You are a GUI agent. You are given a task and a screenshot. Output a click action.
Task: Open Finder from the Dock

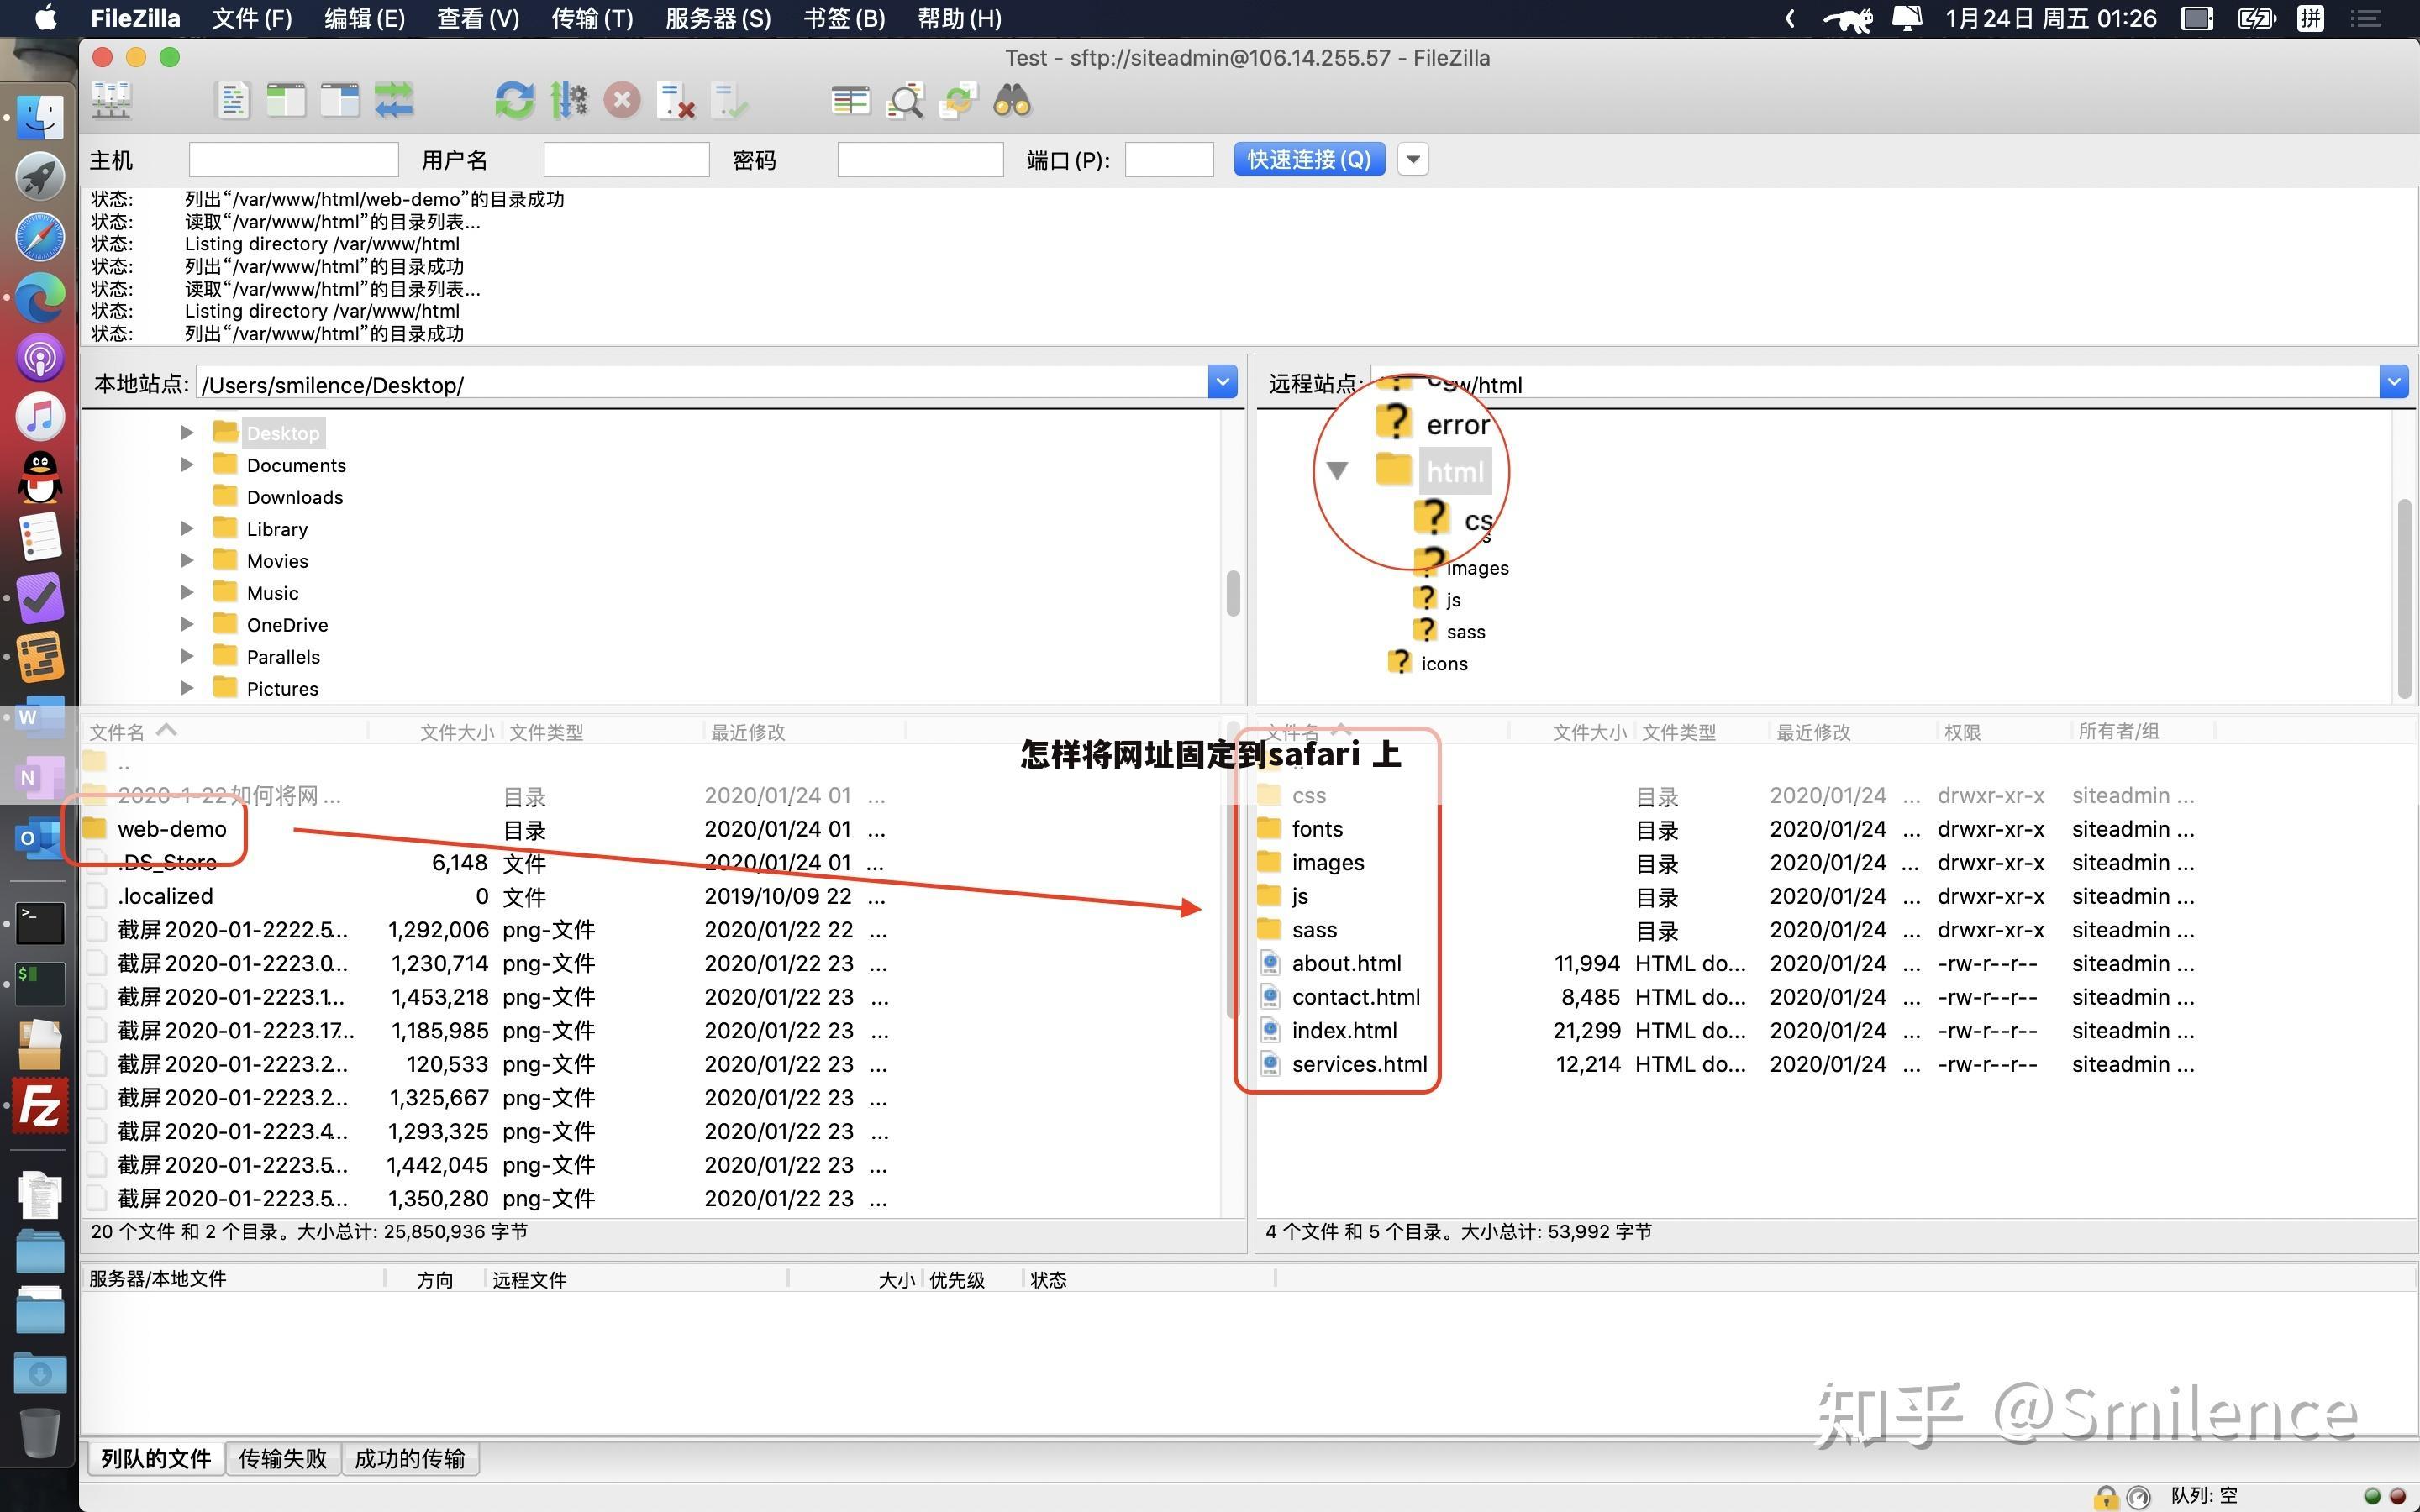tap(40, 118)
